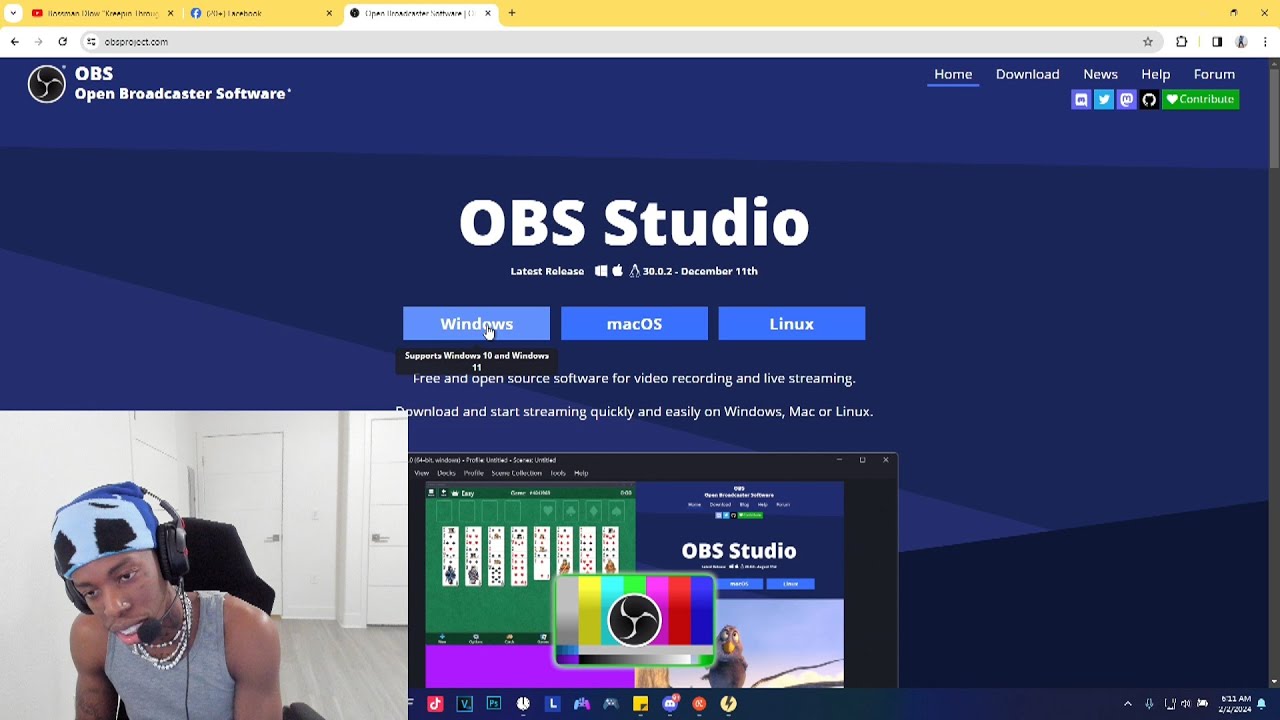Open the TikTok taskbar icon
This screenshot has height=720, width=1280.
[x=435, y=704]
